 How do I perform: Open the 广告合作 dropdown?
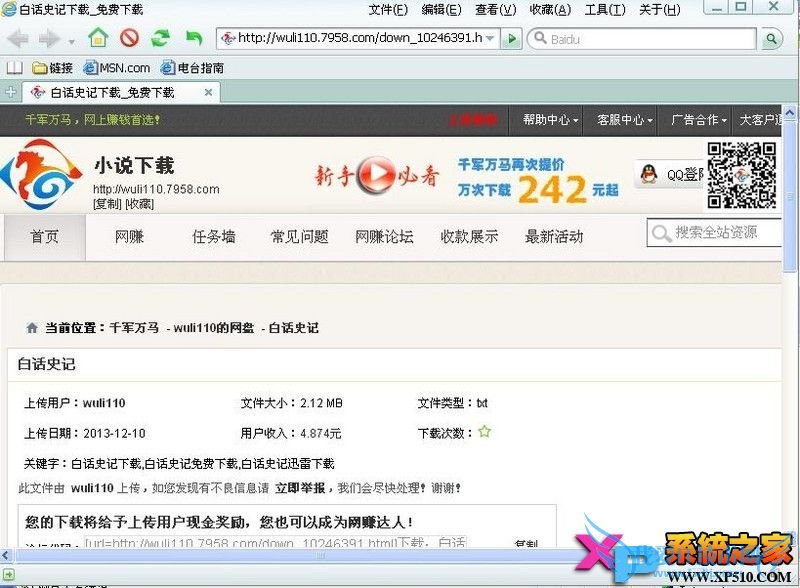699,120
